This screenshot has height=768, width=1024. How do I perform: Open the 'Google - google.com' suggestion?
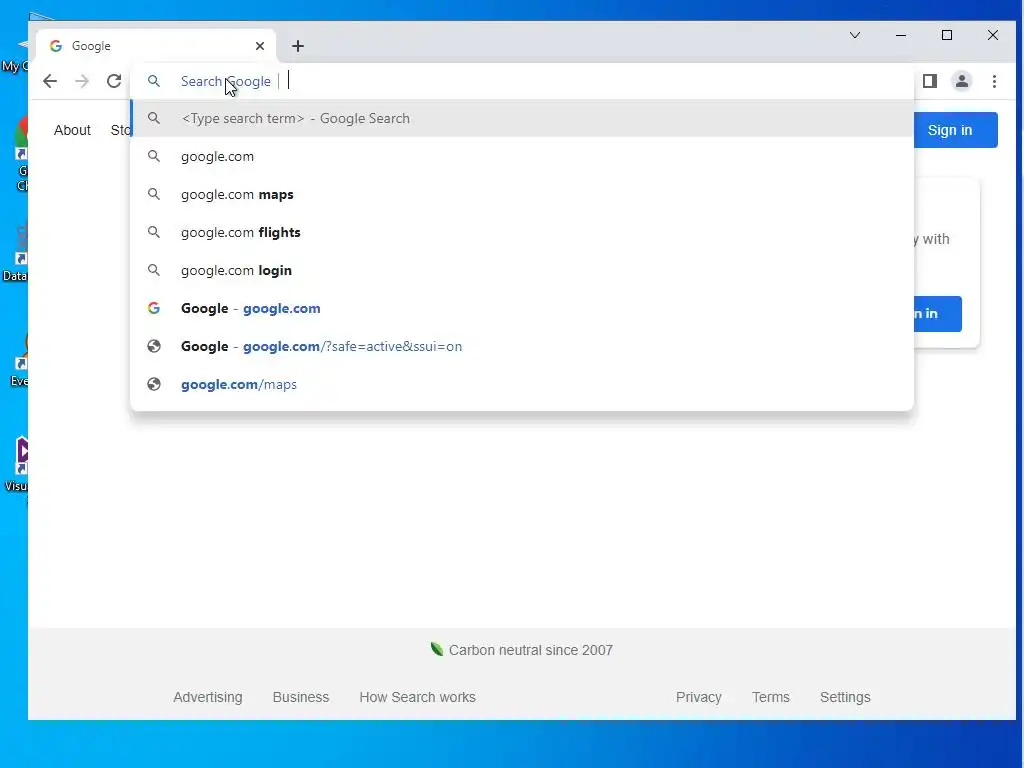click(522, 308)
